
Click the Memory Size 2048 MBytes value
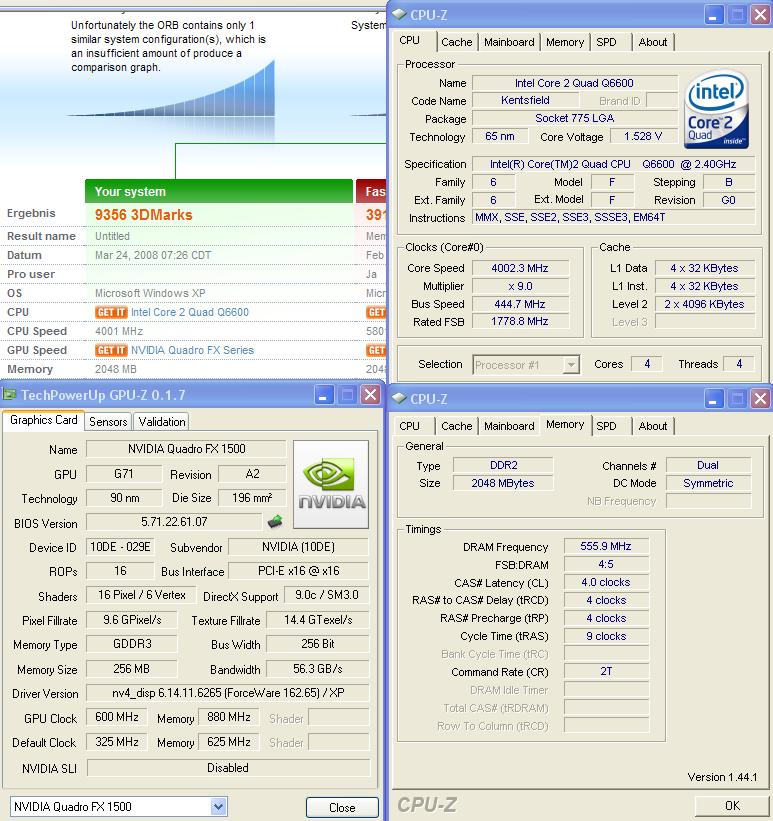click(x=503, y=483)
